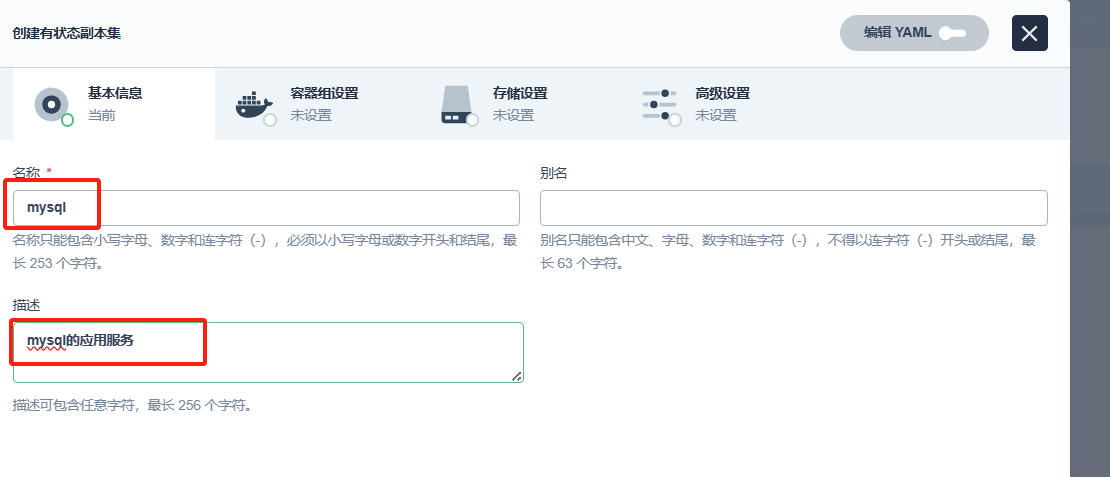Image resolution: width=1110 pixels, height=477 pixels.
Task: Click the storage disk icon for 存储设置
Action: 456,104
